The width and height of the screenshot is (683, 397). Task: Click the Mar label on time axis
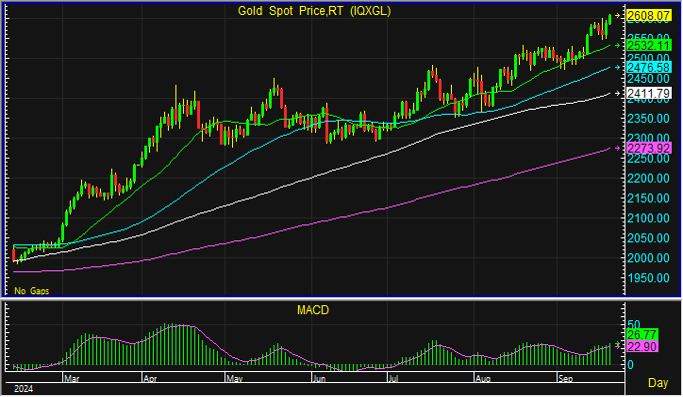[71, 378]
